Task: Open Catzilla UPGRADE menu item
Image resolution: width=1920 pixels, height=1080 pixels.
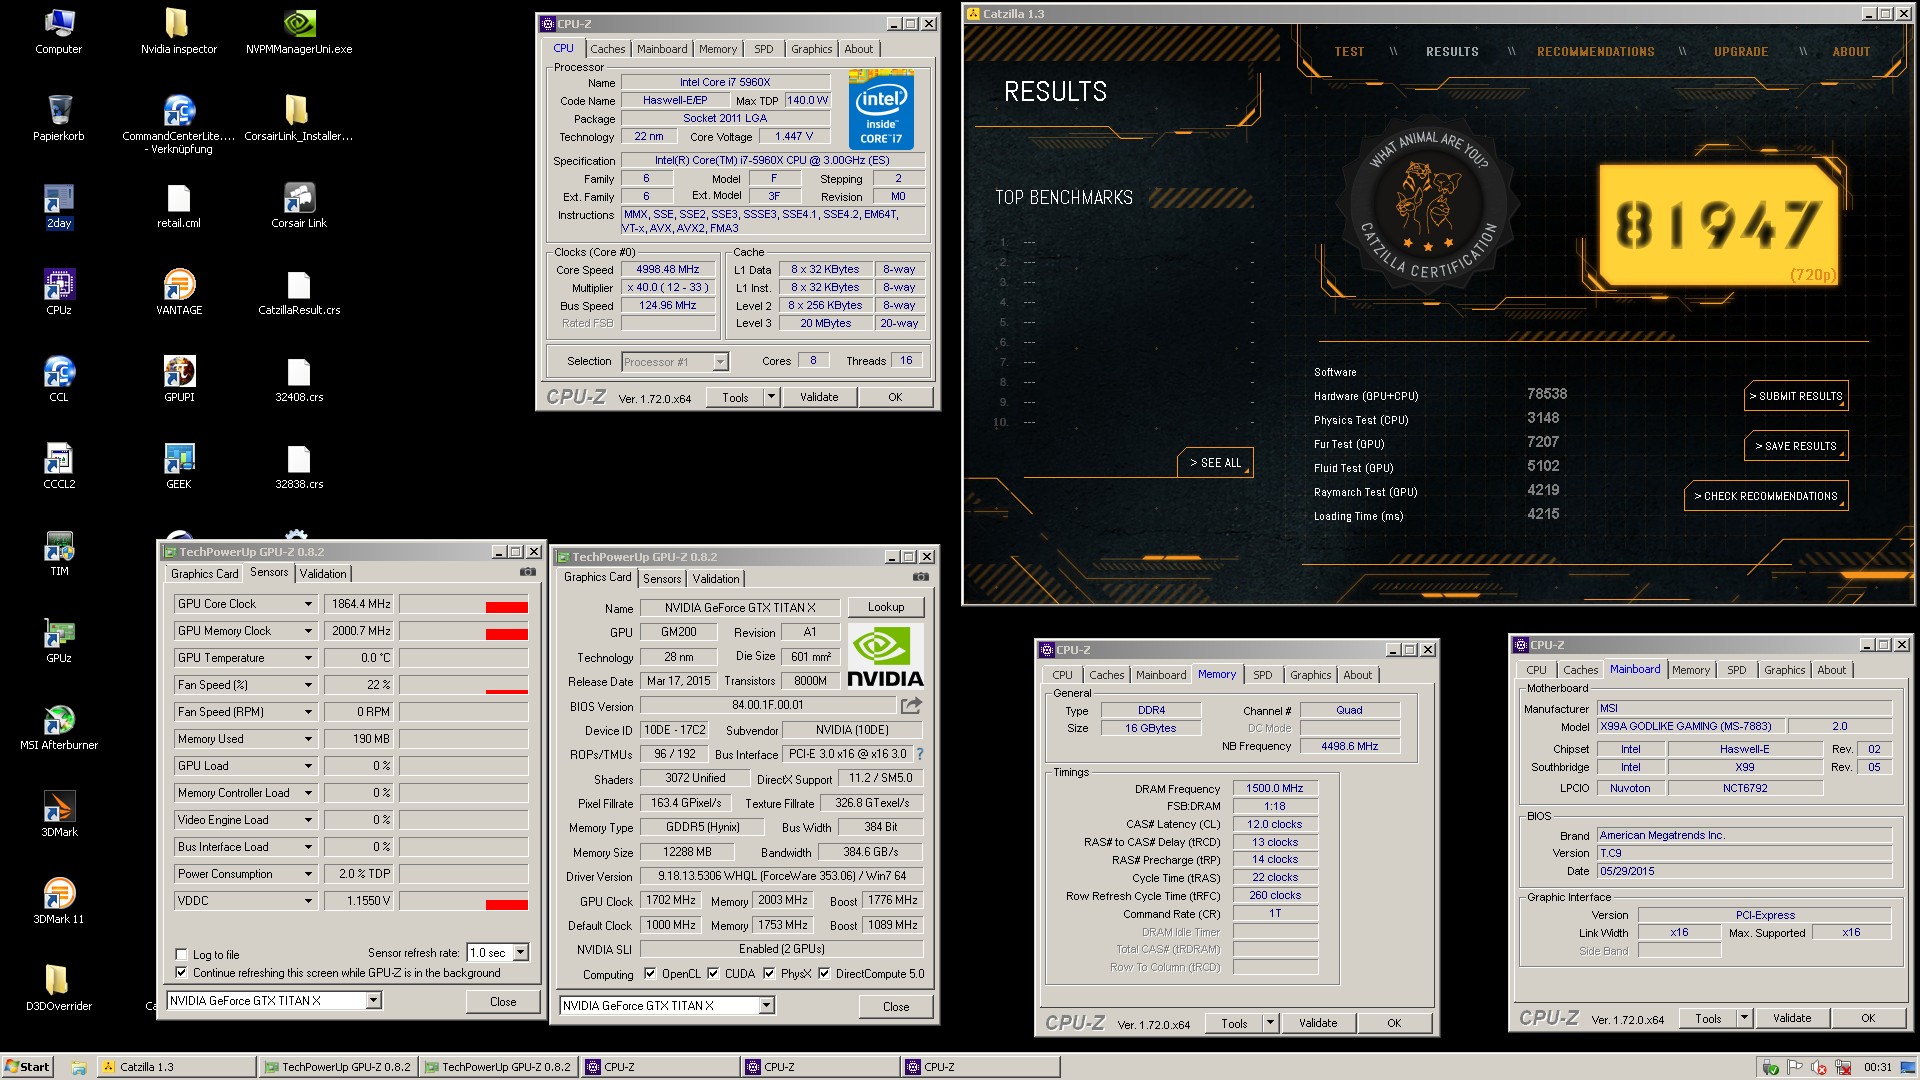Action: 1741,52
